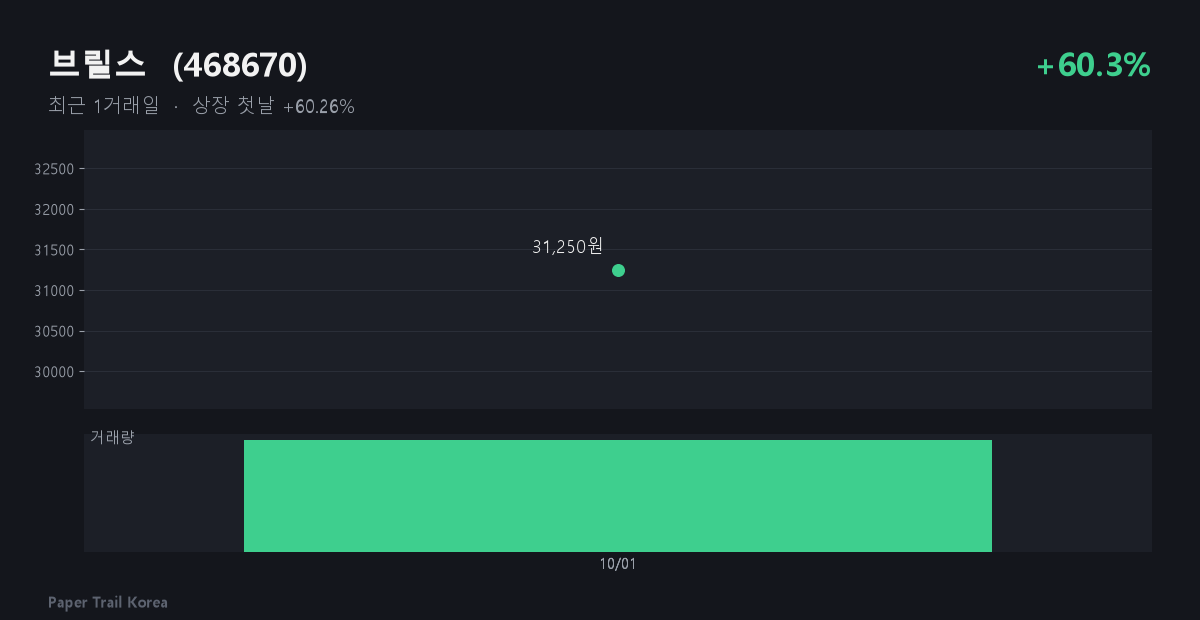This screenshot has width=1200, height=620.
Task: Click the 32000 y-axis tick label
Action: point(54,210)
